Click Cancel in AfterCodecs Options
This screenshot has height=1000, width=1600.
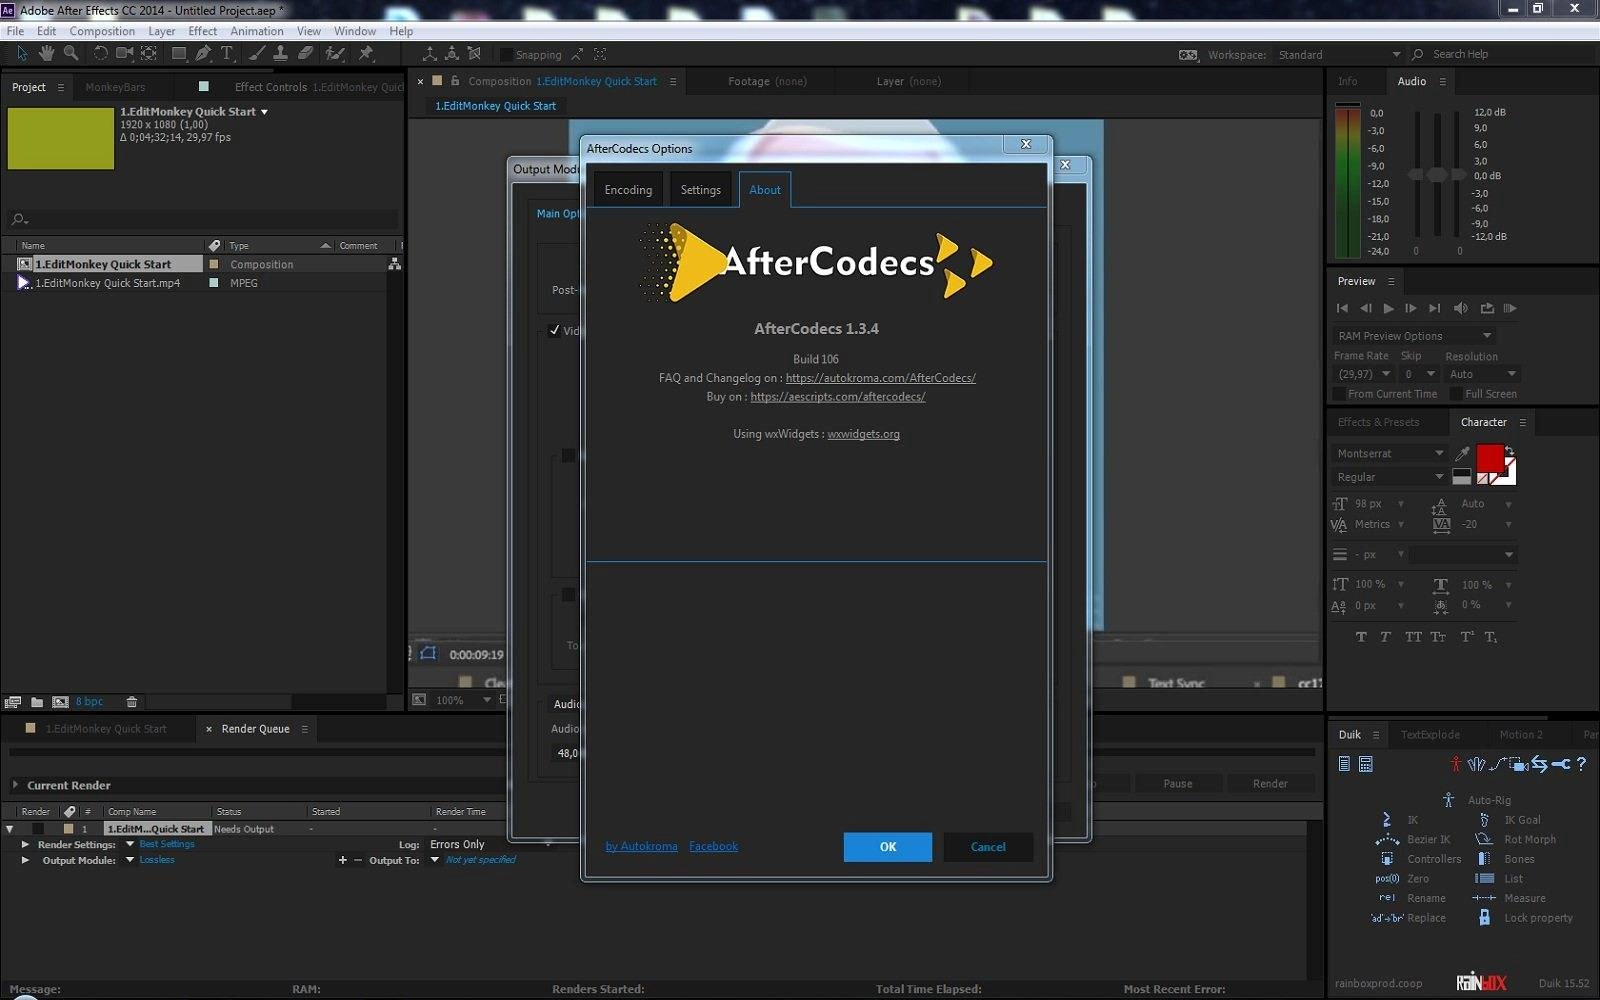[988, 847]
